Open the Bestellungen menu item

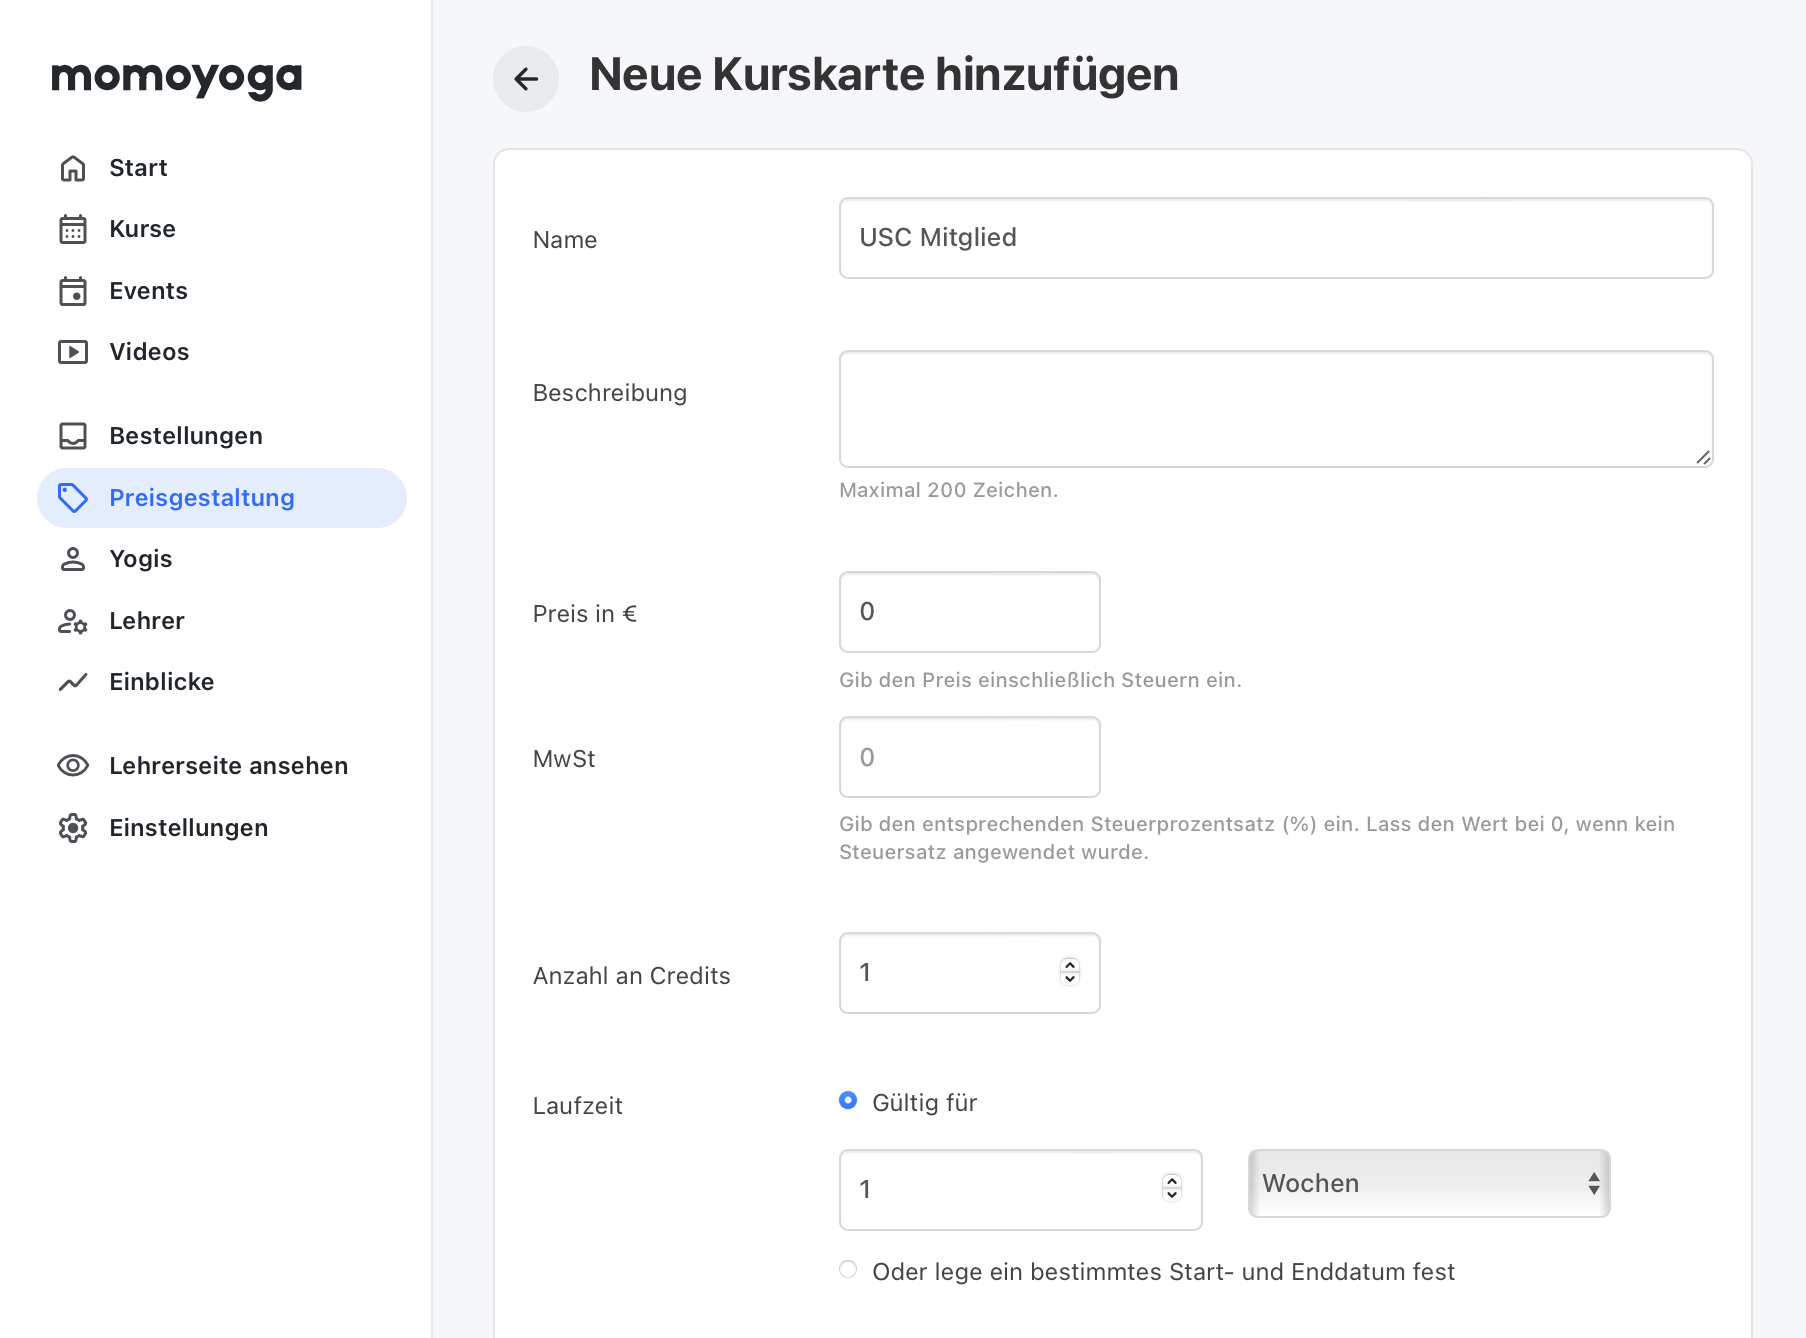222,436
